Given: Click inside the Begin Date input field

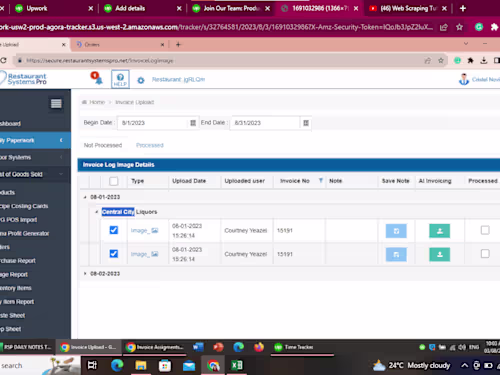Looking at the screenshot, I should point(154,123).
